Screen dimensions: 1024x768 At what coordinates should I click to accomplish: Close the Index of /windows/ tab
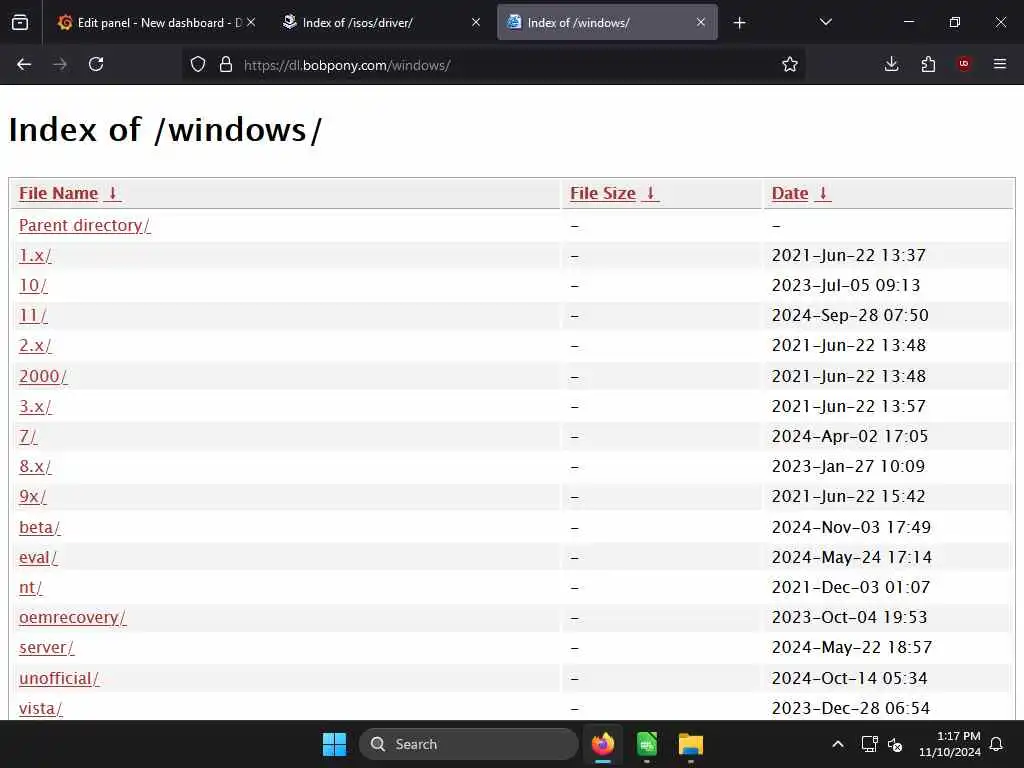(701, 22)
